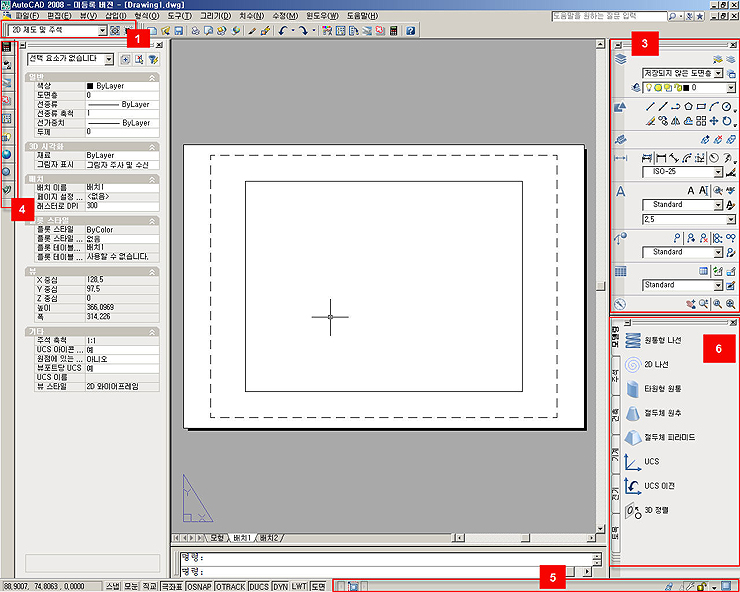The width and height of the screenshot is (740, 592).
Task: Click the UCS 이전 tool palette item
Action: click(x=650, y=486)
